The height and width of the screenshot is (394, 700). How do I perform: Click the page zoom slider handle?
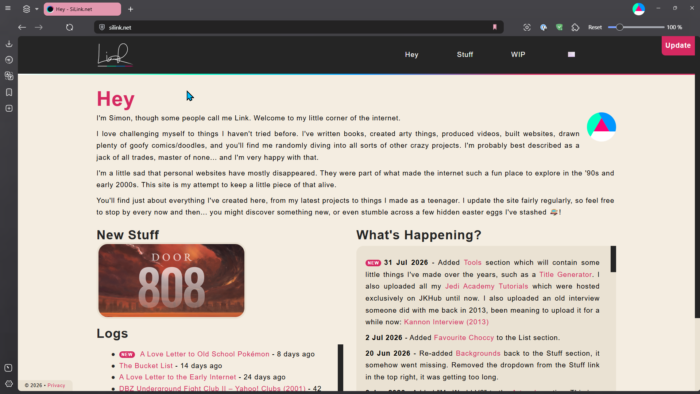[x=619, y=27]
